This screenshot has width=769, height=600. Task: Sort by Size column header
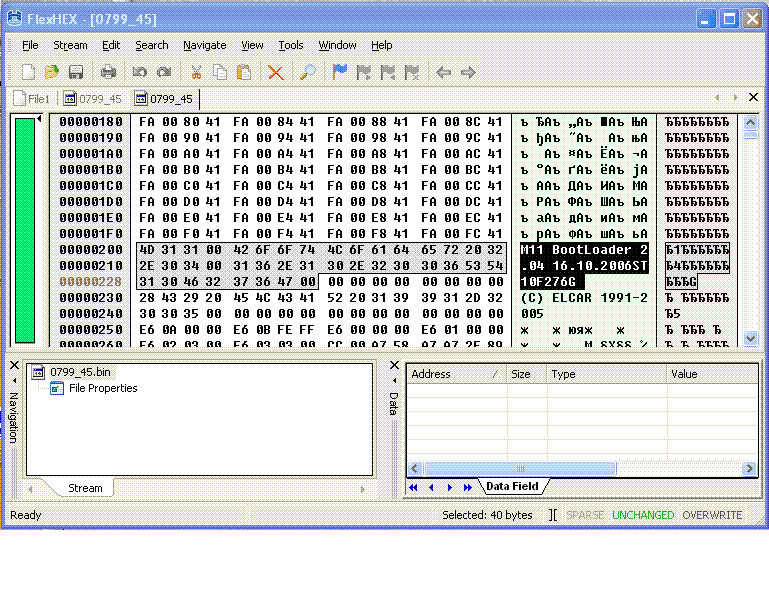527,374
